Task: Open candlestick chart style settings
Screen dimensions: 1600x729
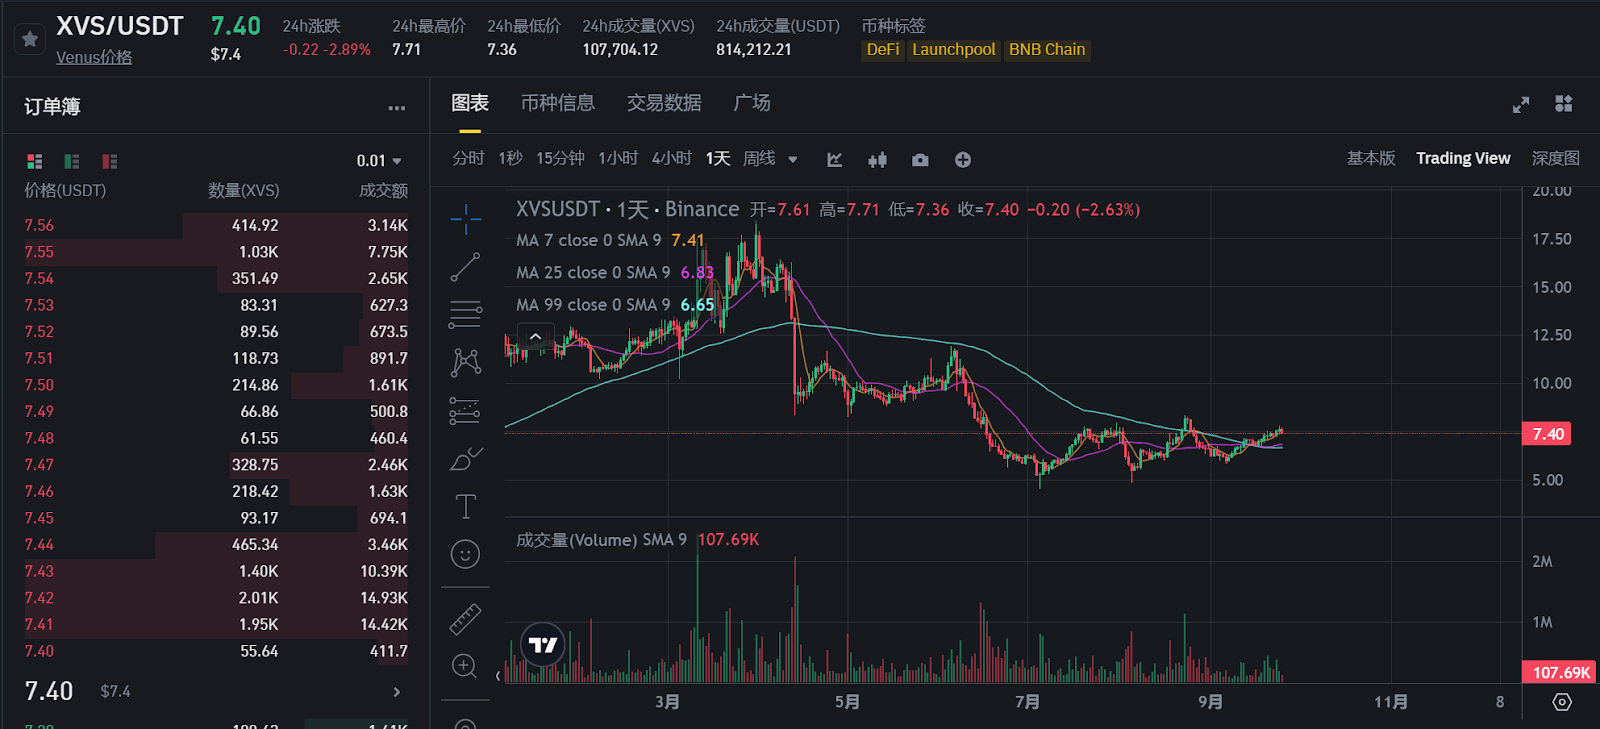Action: coord(878,160)
